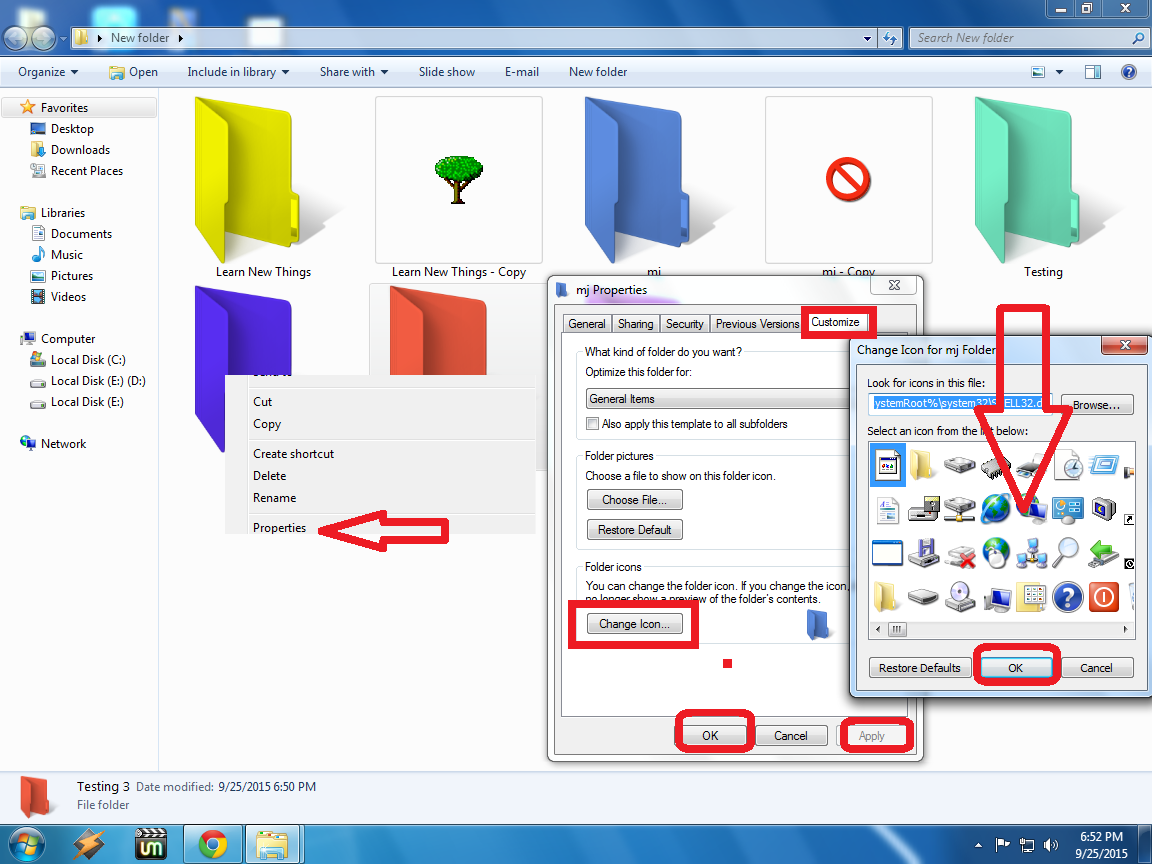Show hidden icons in the system tray
This screenshot has height=864, width=1152.
978,844
